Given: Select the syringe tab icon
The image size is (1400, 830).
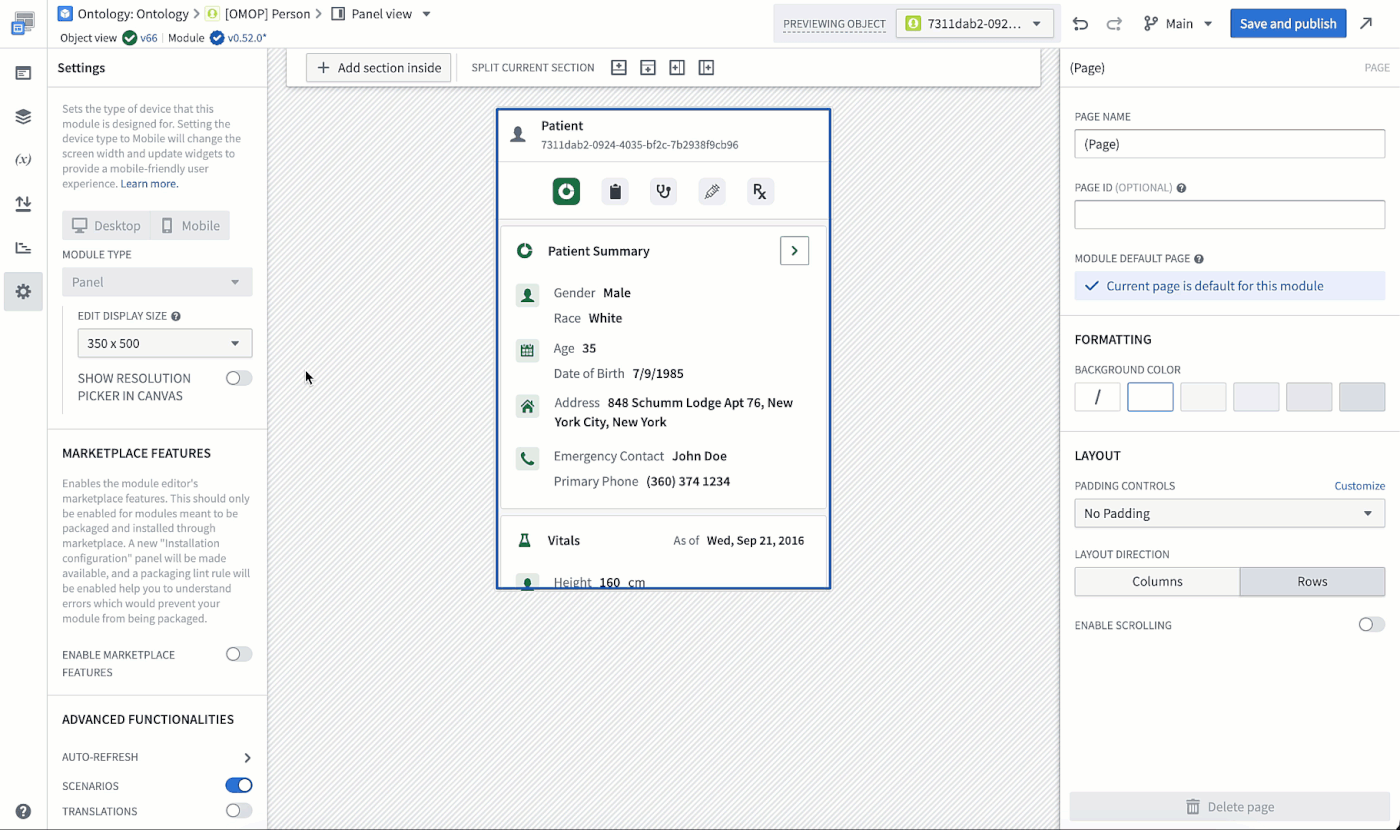Looking at the screenshot, I should (x=712, y=191).
